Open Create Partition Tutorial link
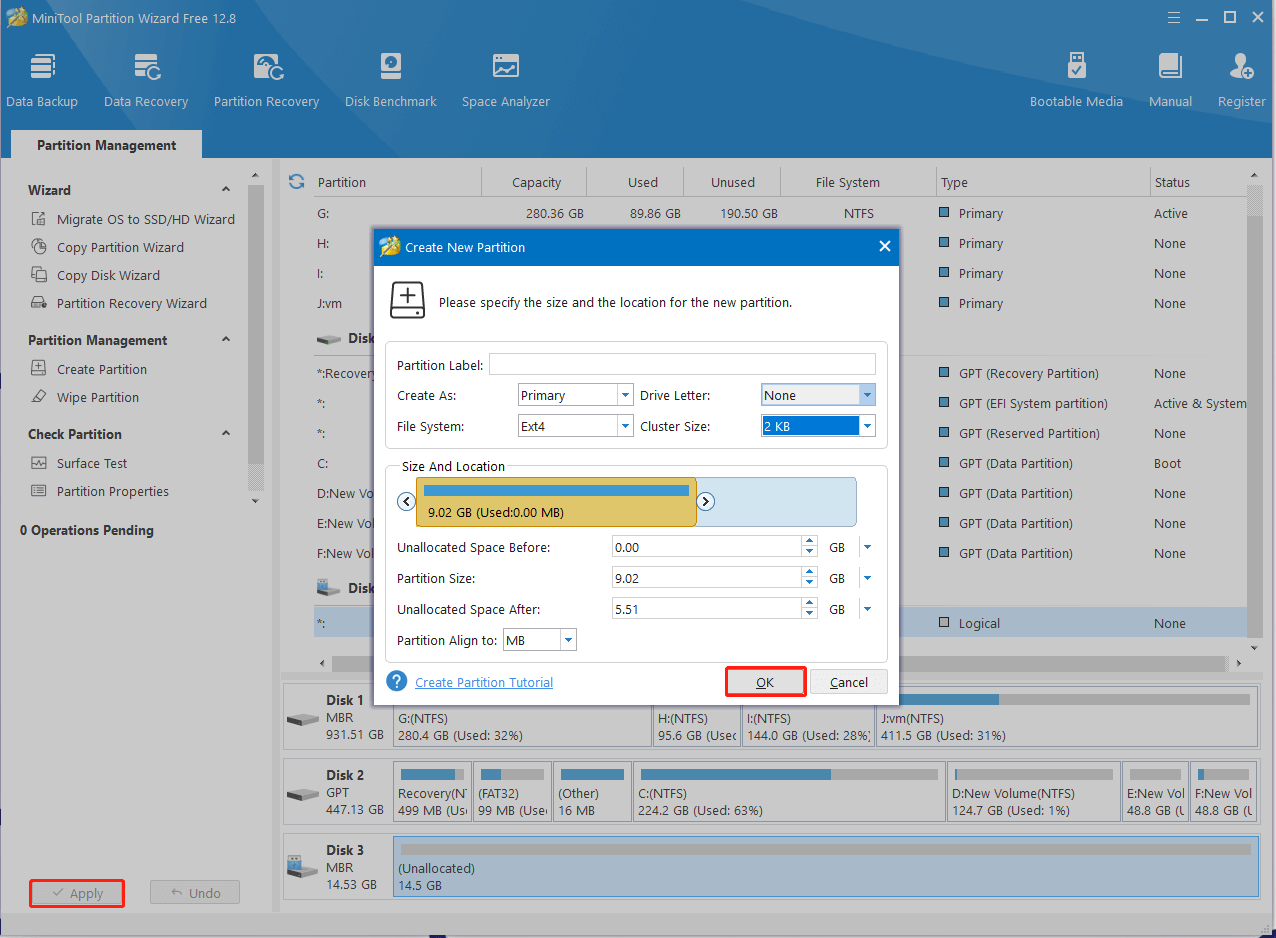The image size is (1276, 938). pos(484,682)
